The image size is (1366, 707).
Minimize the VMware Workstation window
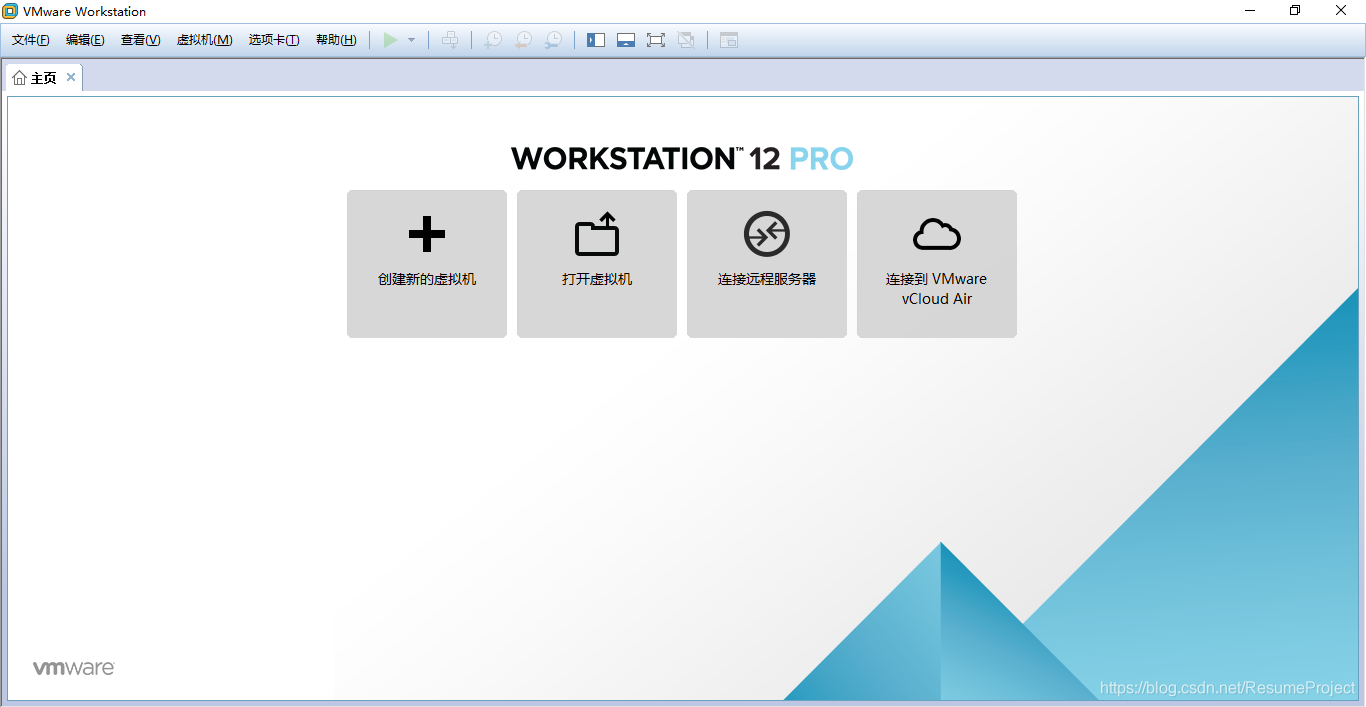(1250, 11)
